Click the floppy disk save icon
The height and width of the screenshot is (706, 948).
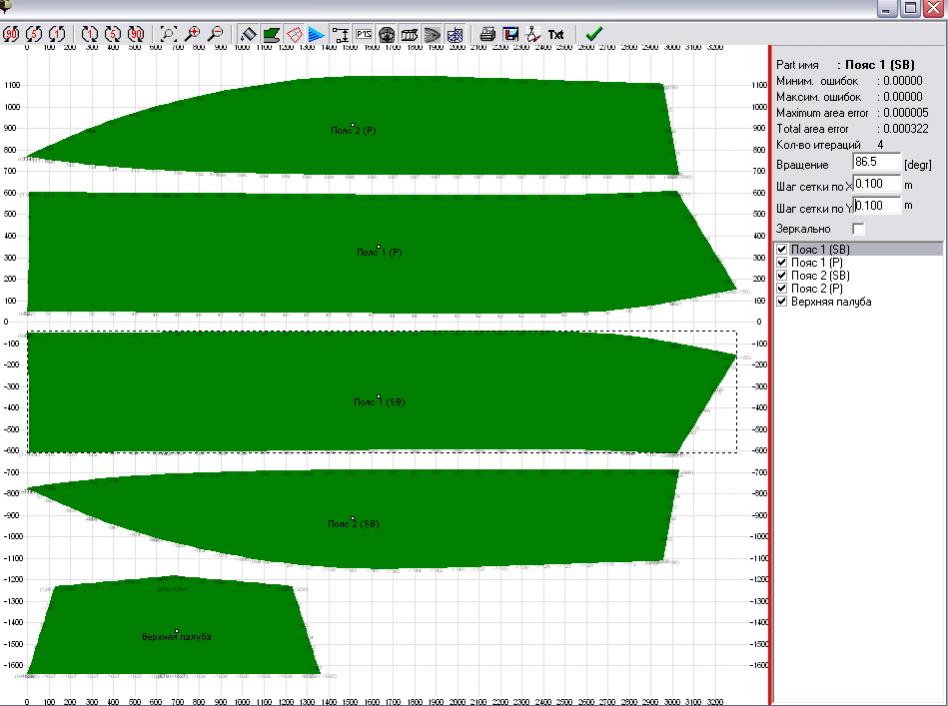pyautogui.click(x=511, y=34)
